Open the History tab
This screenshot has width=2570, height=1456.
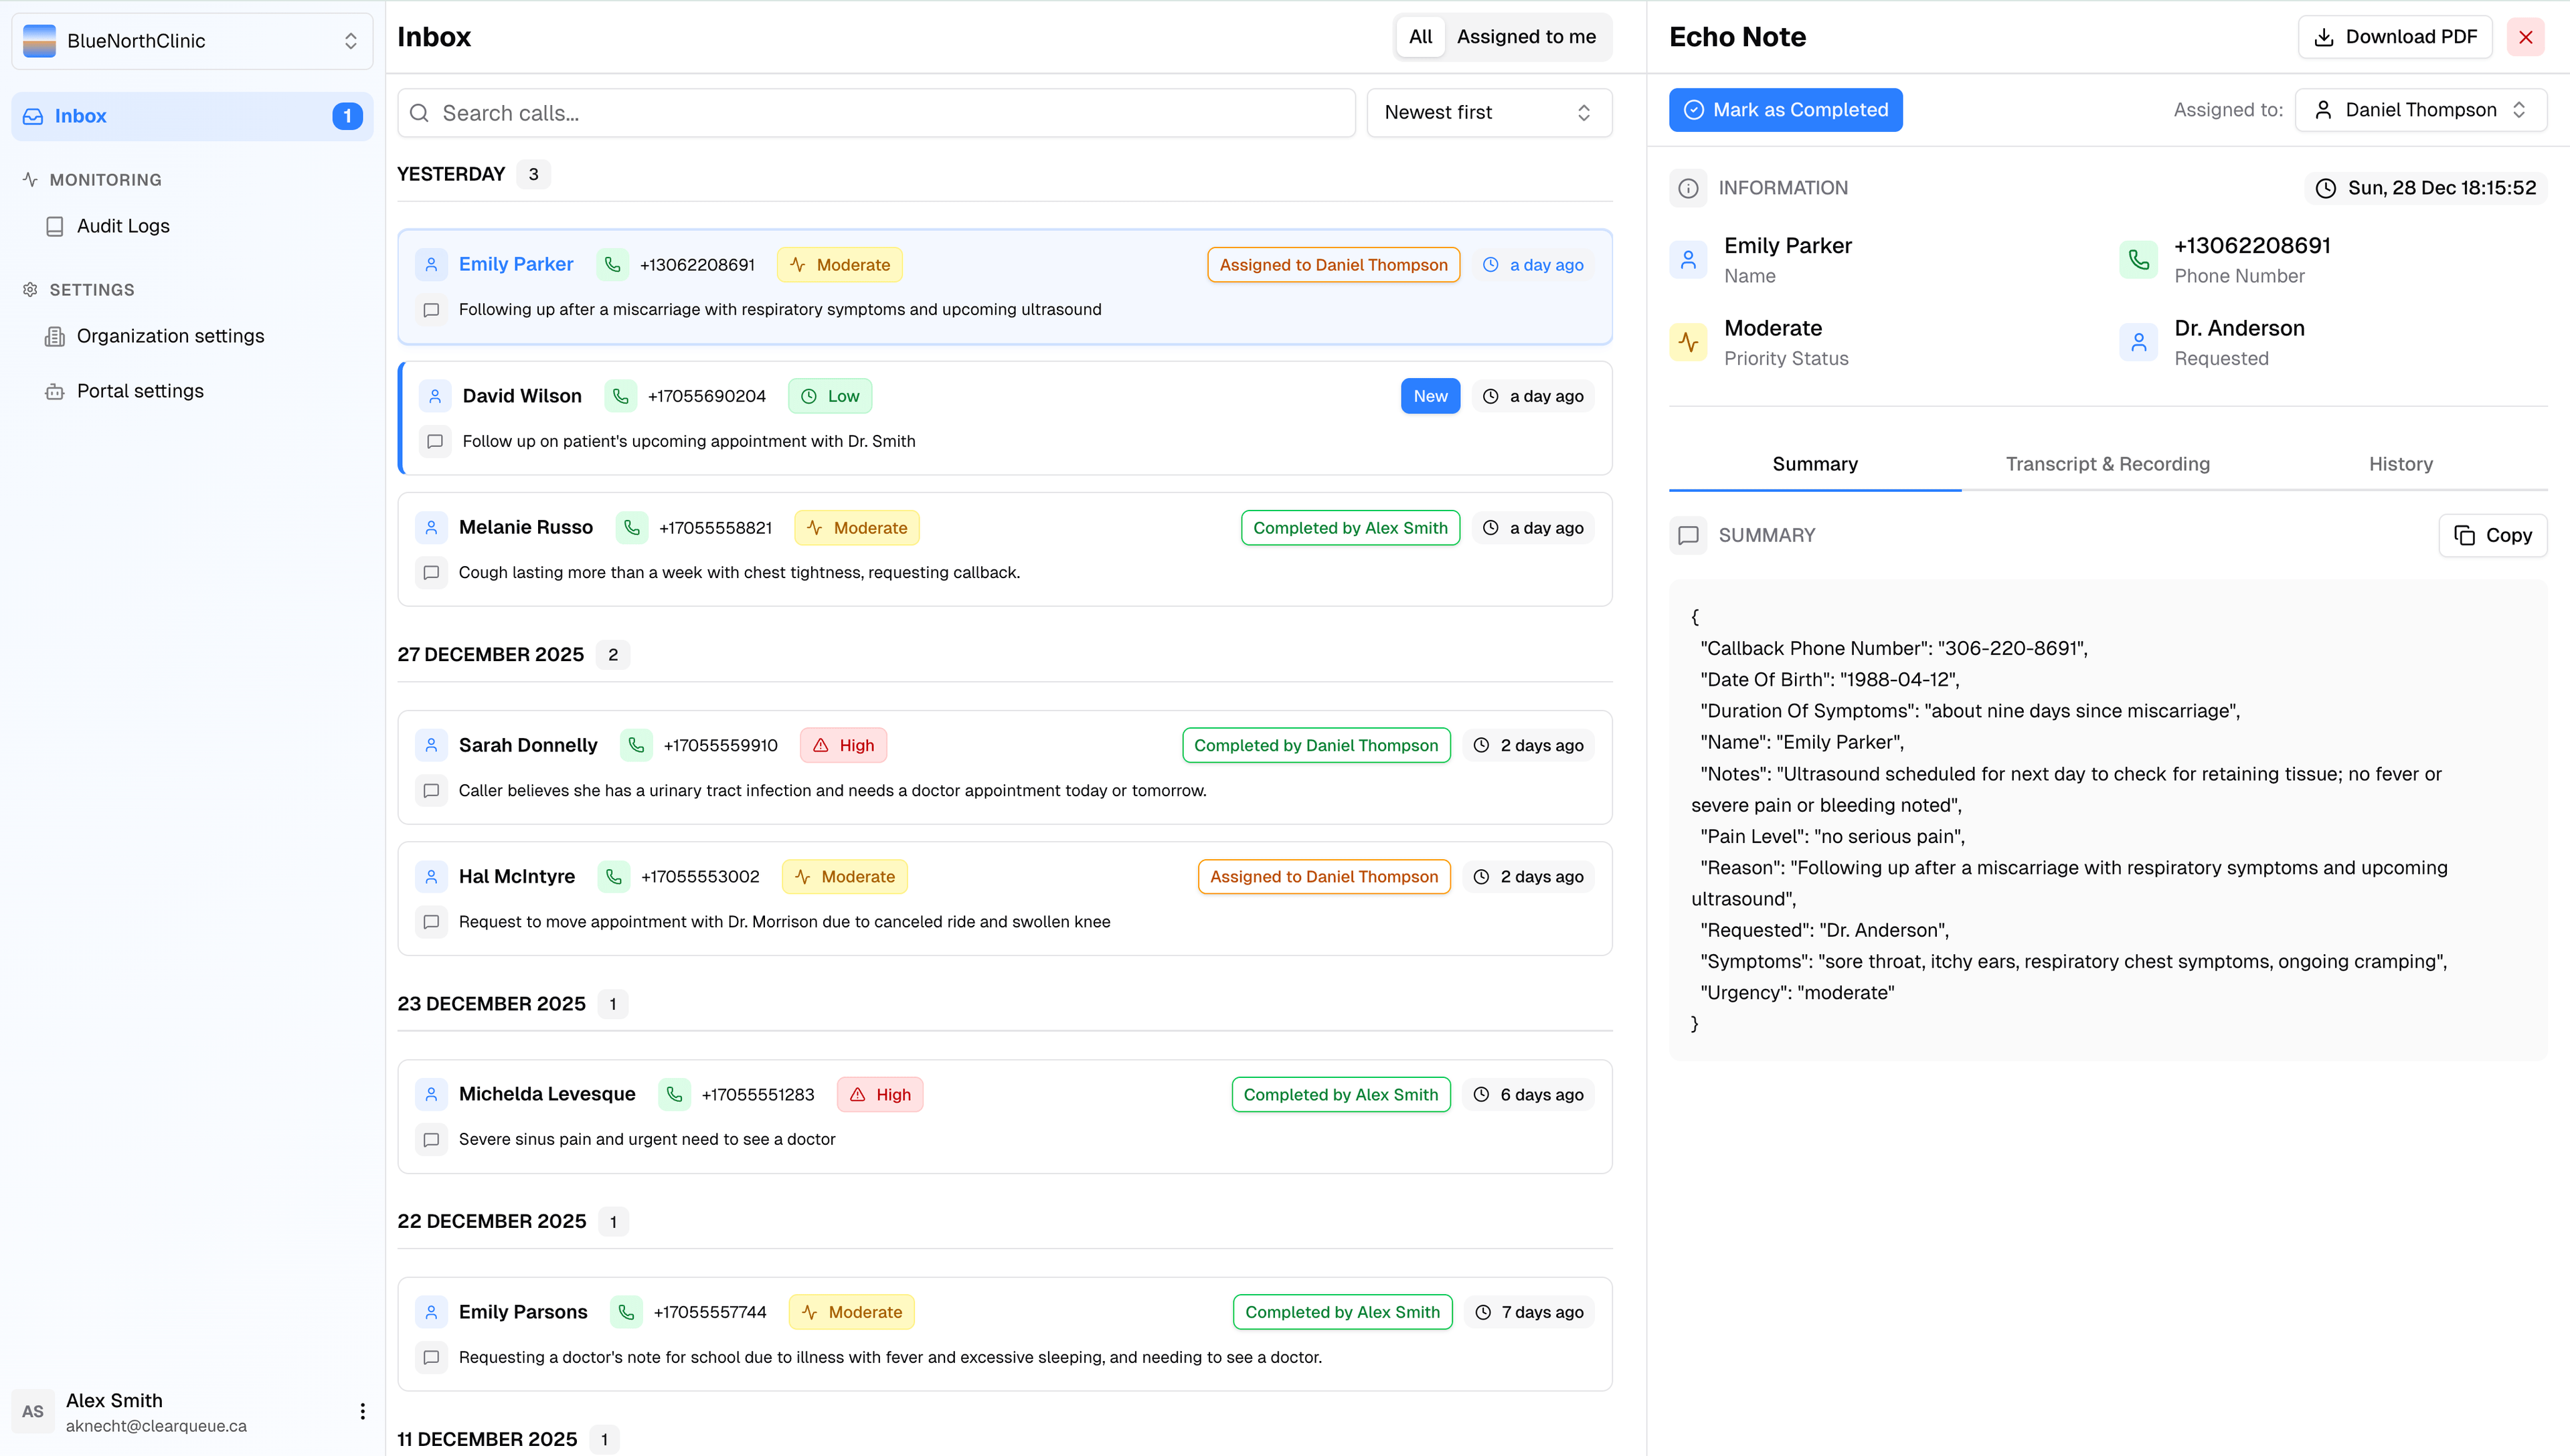(2402, 463)
